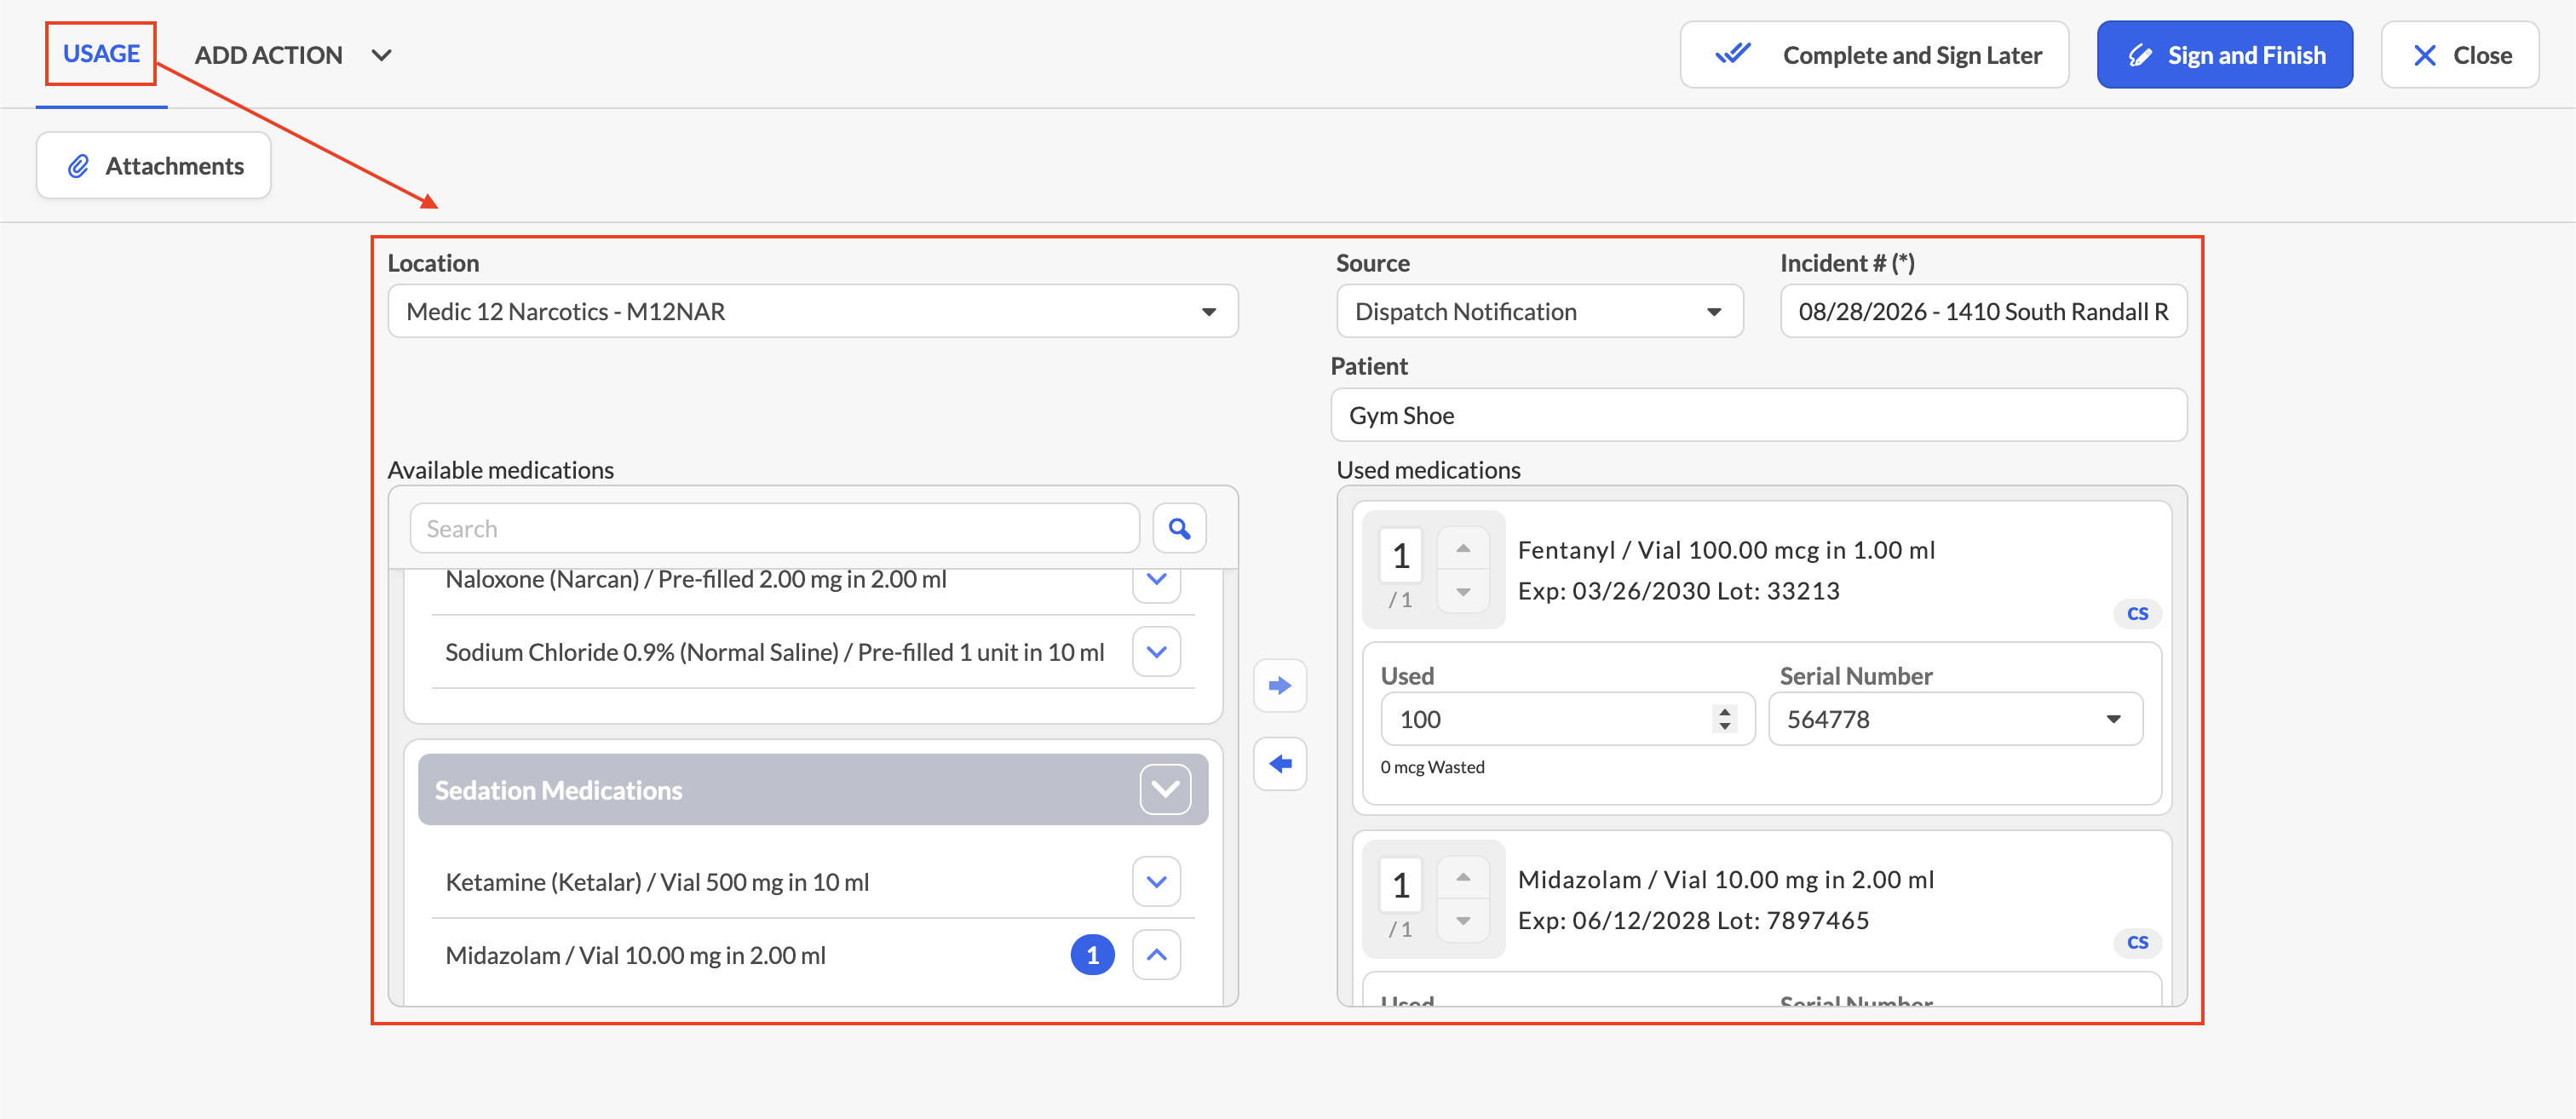
Task: Open the Attachments panel
Action: 154,165
